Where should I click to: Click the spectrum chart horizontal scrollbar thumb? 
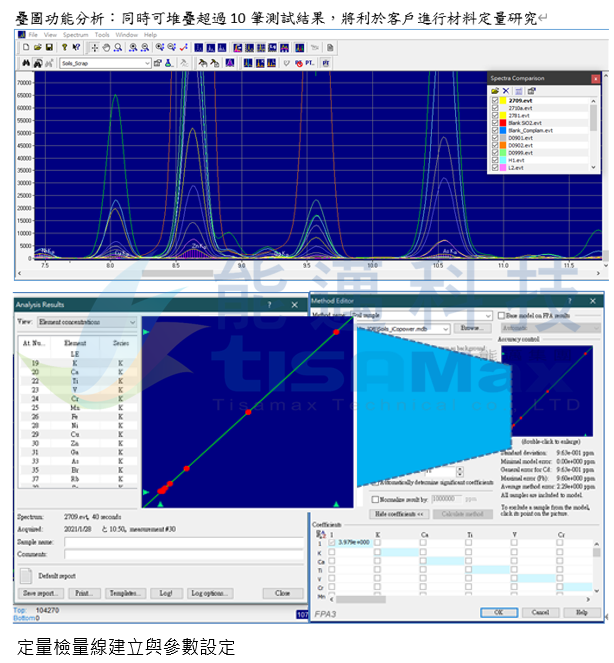[x=178, y=274]
